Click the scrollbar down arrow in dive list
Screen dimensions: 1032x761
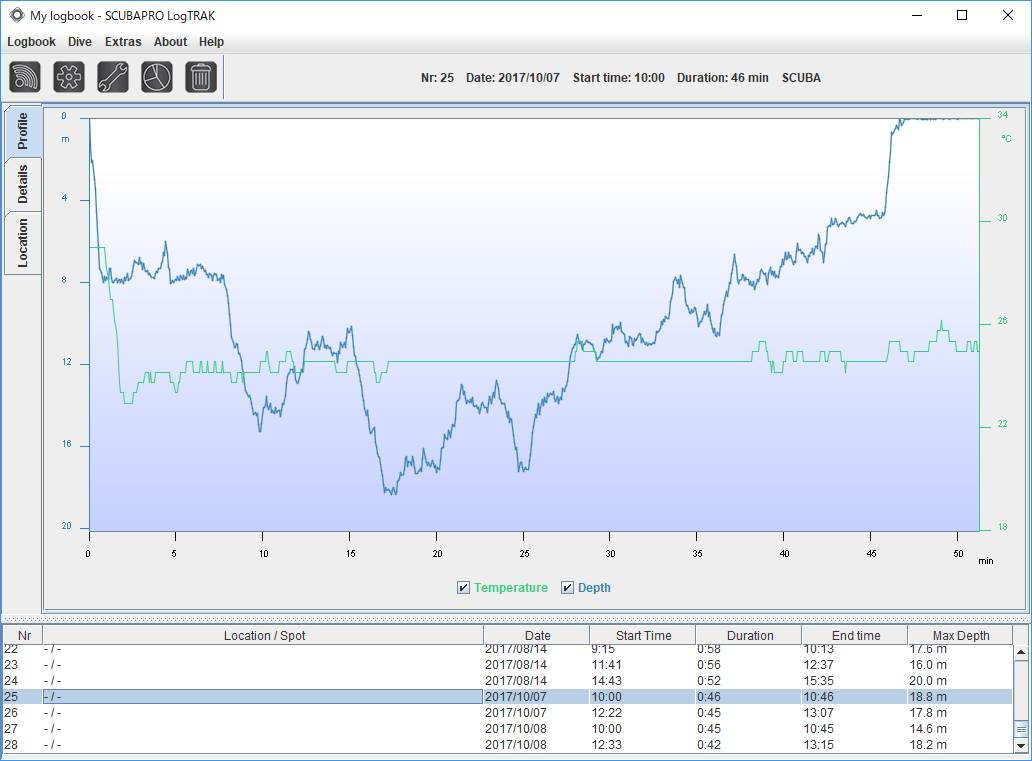point(1021,746)
